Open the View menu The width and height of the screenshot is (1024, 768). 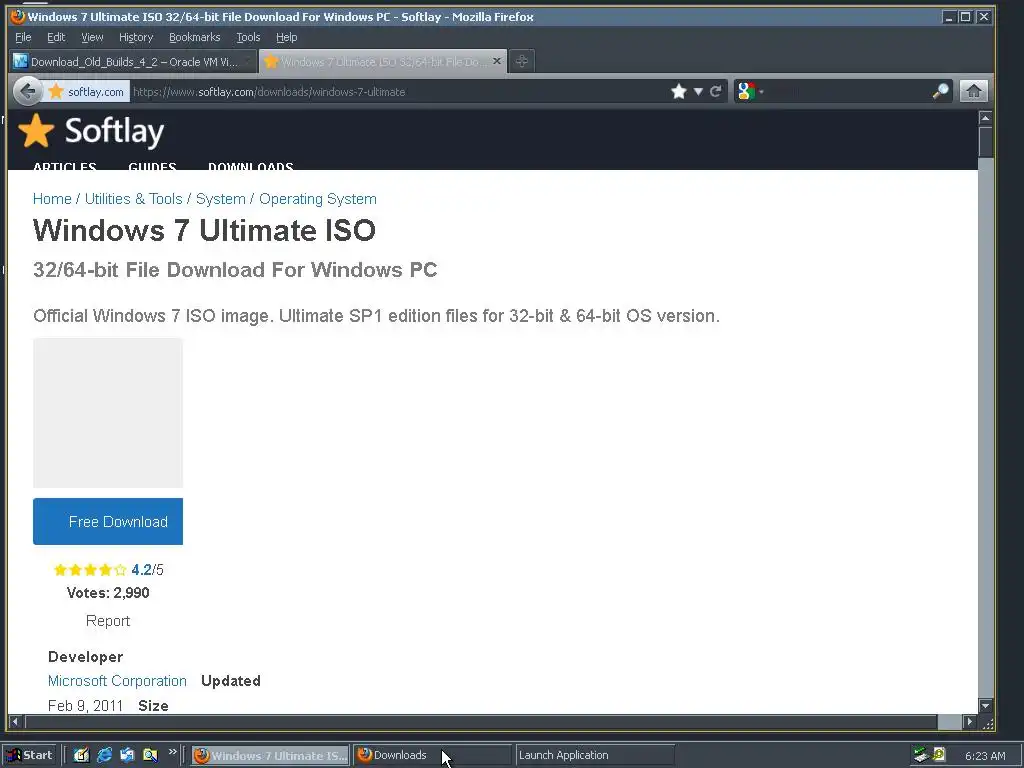[92, 37]
